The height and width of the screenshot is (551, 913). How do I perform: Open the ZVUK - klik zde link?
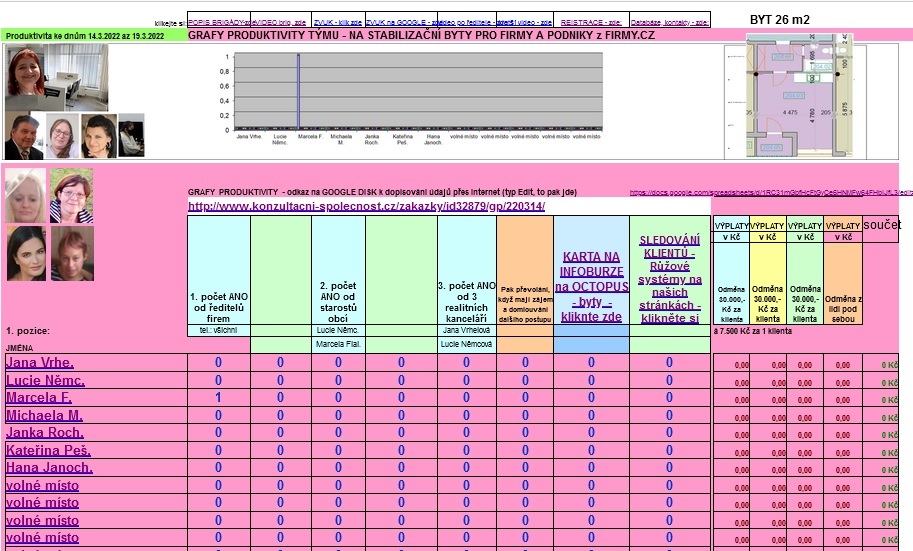pyautogui.click(x=338, y=22)
